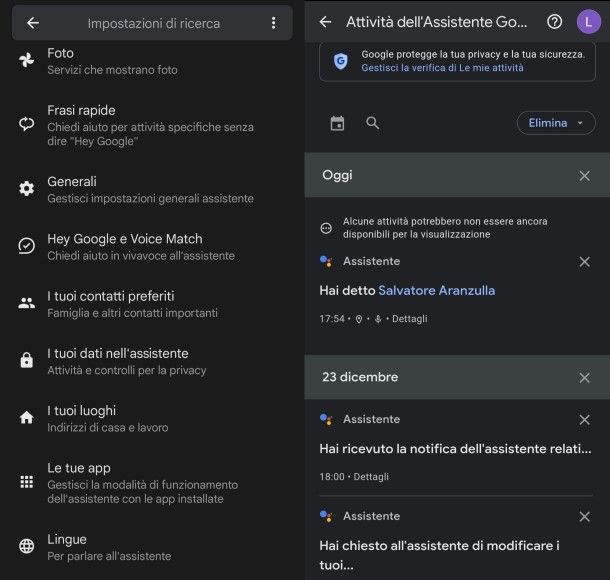The width and height of the screenshot is (610, 580).
Task: Open Lingue settings
Action: click(x=152, y=547)
